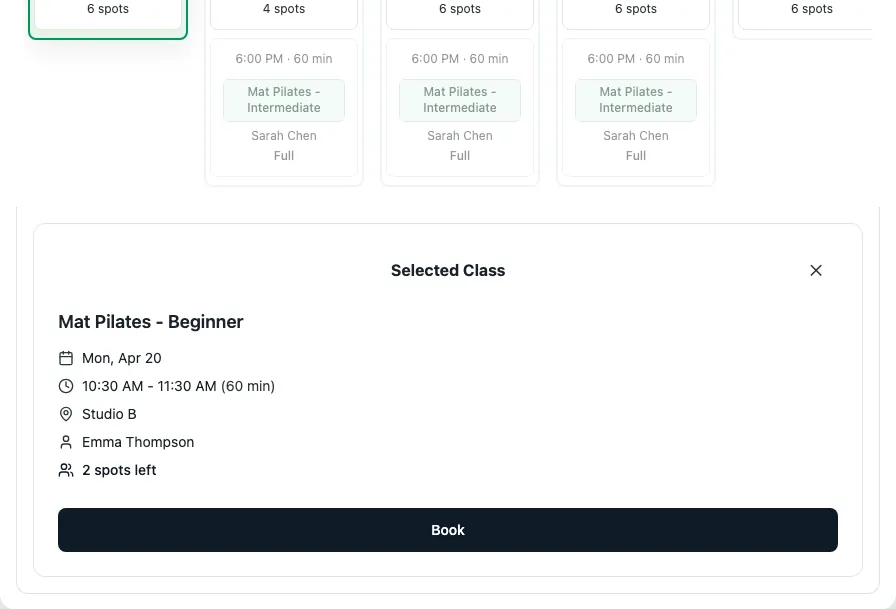Image resolution: width=896 pixels, height=609 pixels.
Task: Select the middle Mat Pilates - Intermediate class slot
Action: click(x=460, y=100)
